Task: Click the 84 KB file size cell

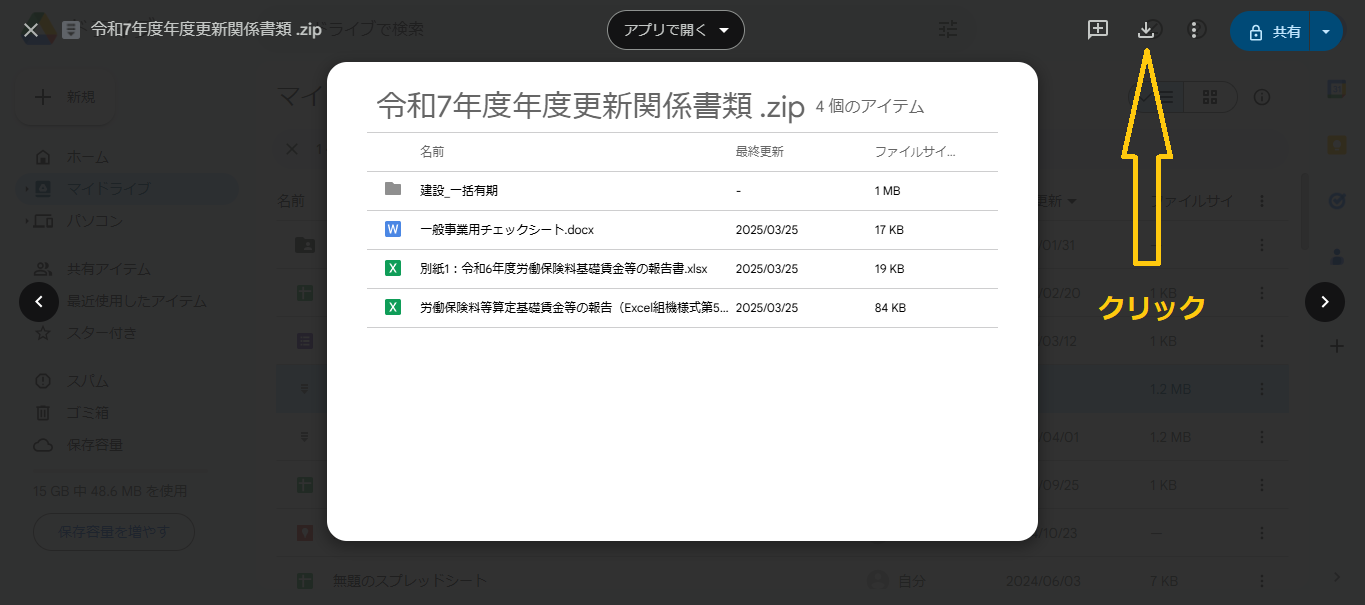Action: coord(890,307)
